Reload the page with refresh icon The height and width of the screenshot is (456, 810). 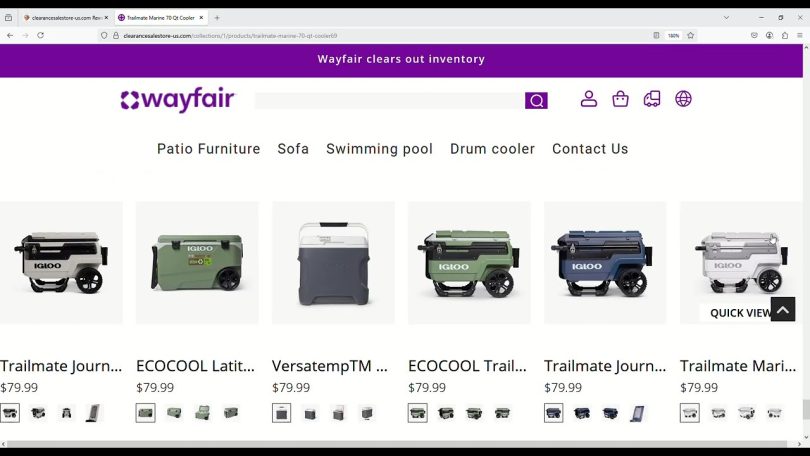pos(40,36)
